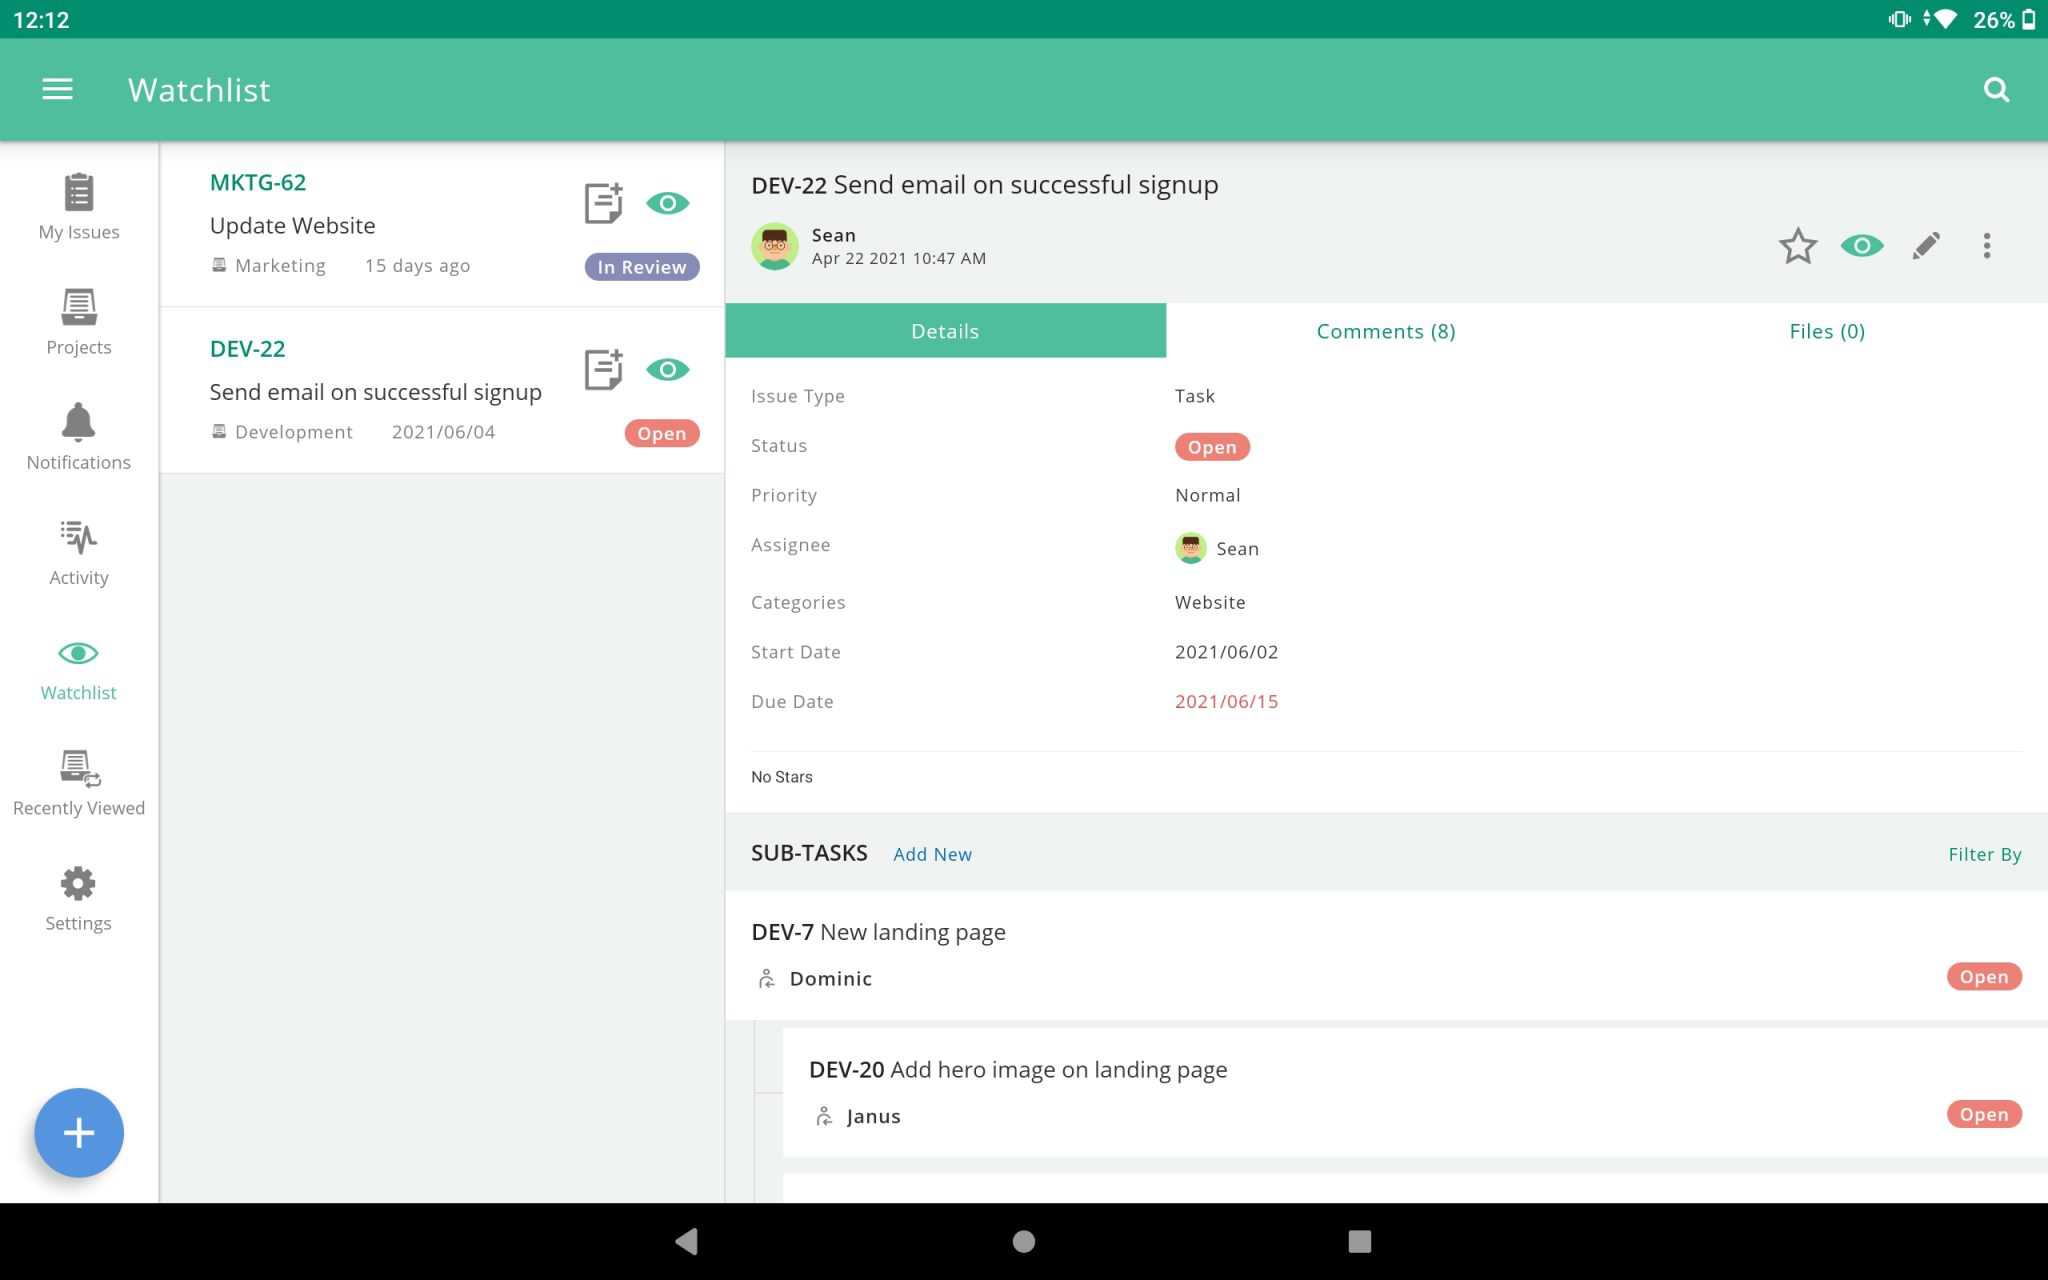Screen dimensions: 2048x1280
Task: Star the issue using the star rating
Action: (1797, 245)
